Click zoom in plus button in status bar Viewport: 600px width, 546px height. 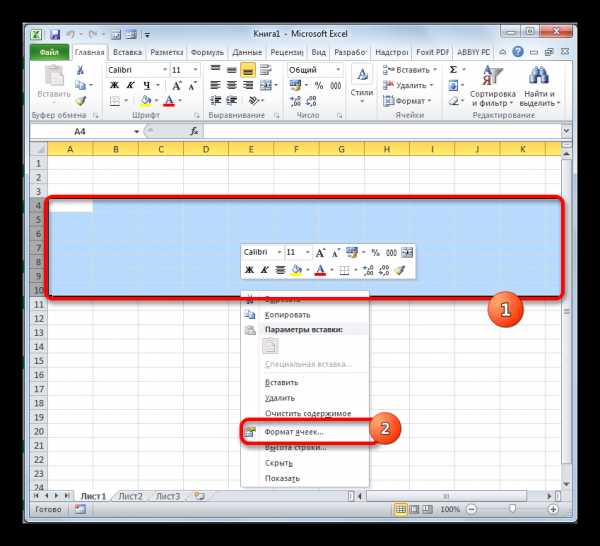tap(553, 509)
